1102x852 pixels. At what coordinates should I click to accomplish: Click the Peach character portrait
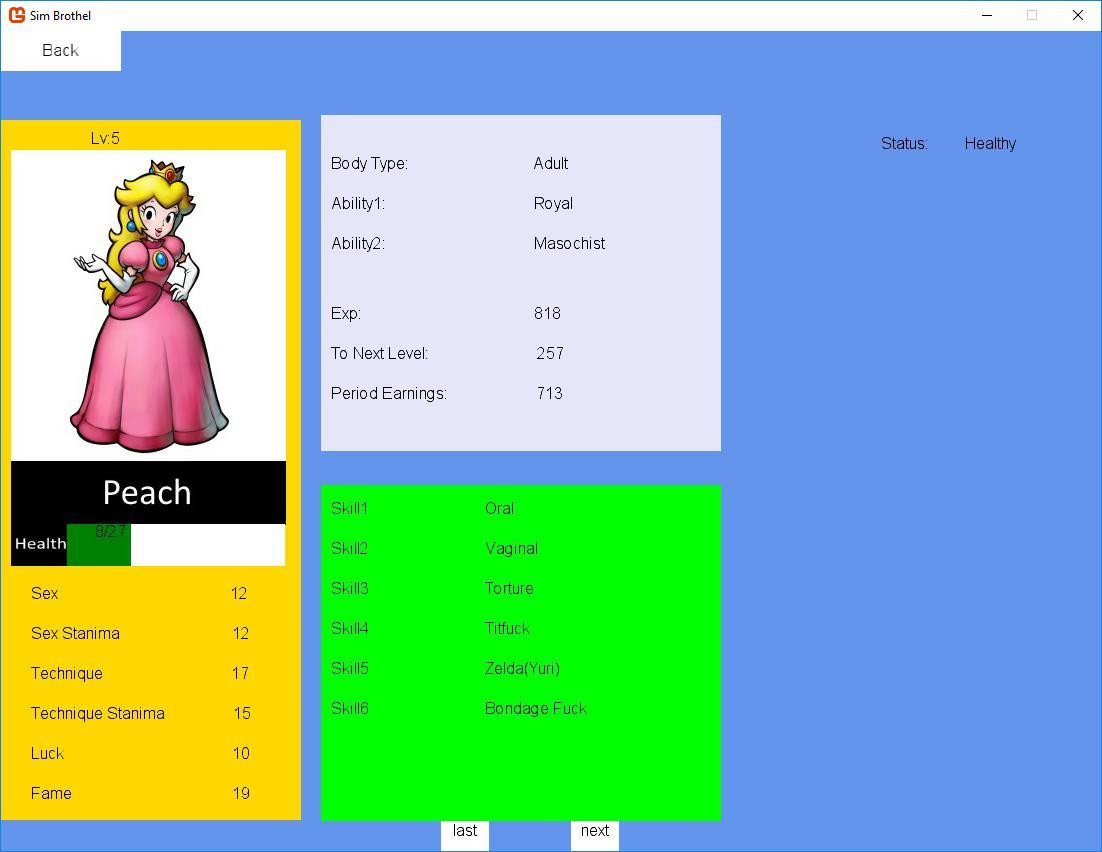click(x=148, y=306)
